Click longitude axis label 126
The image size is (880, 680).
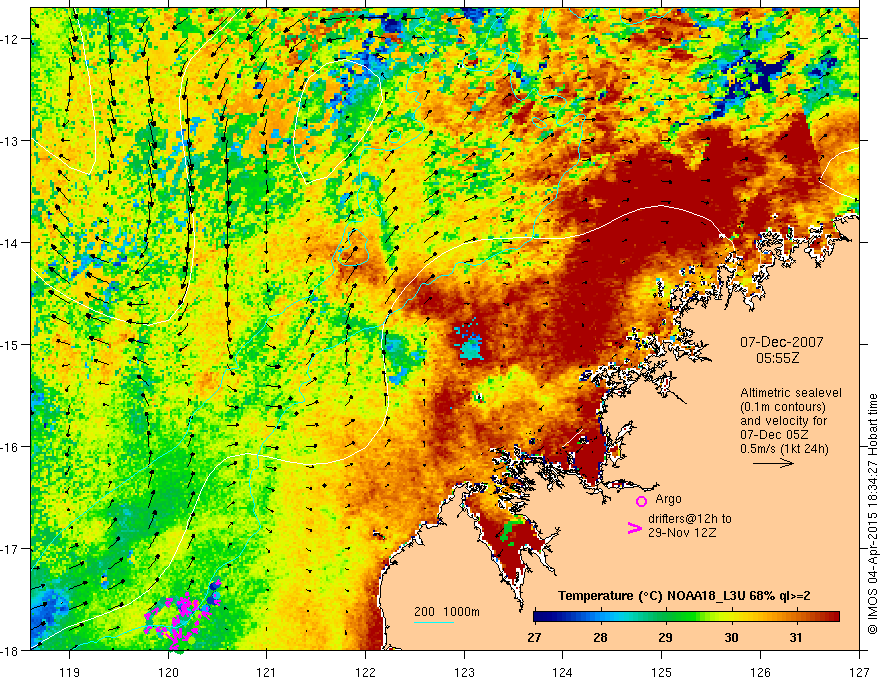click(760, 672)
